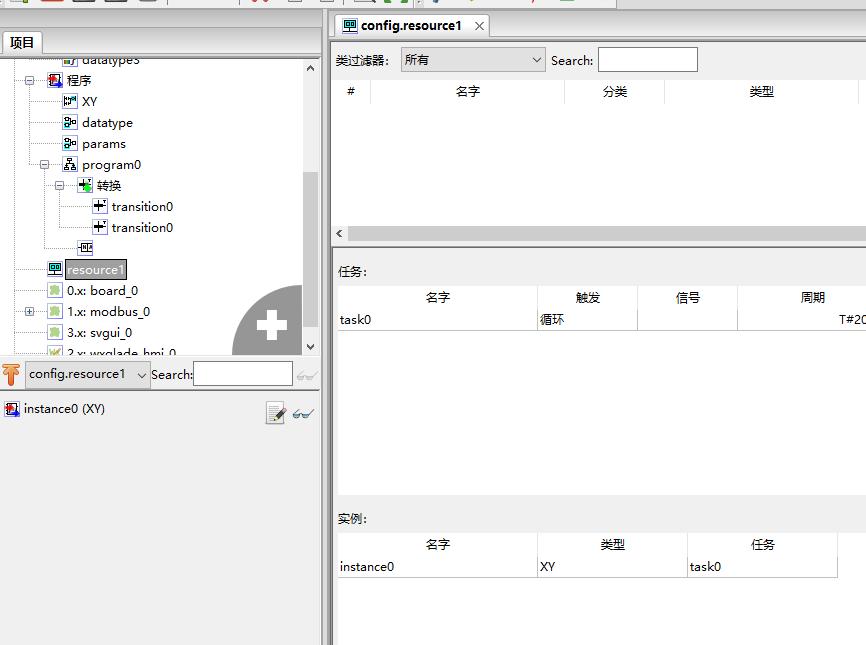Screen dimensions: 866x645
Task: Collapse the 转换 transitions node
Action: click(x=59, y=185)
